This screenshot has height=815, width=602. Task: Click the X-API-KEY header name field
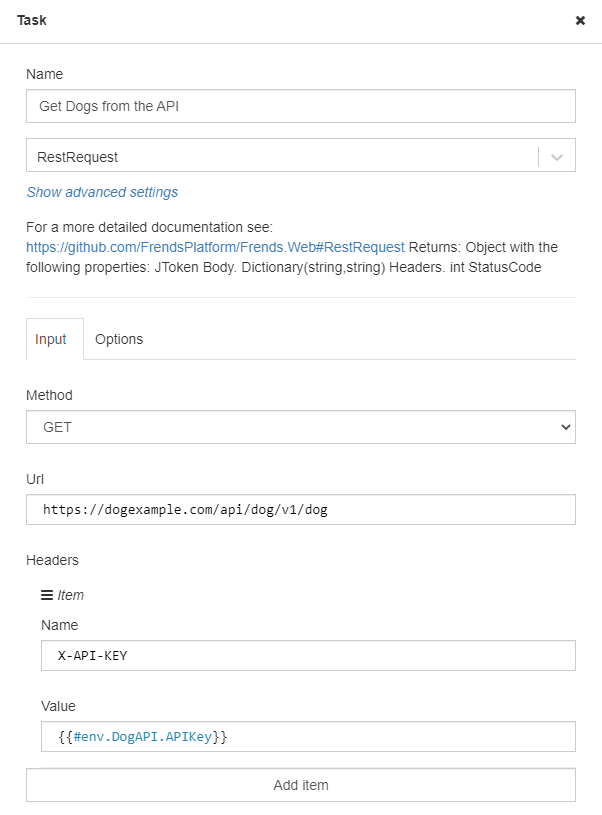pyautogui.click(x=308, y=656)
